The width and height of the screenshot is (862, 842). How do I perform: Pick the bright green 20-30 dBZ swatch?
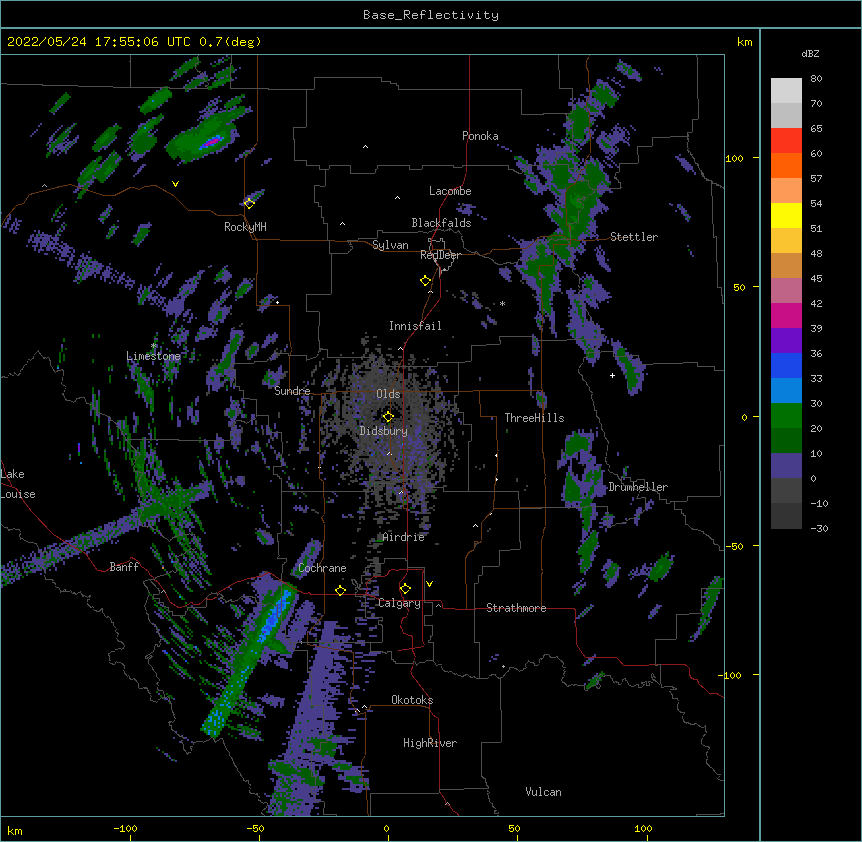click(x=786, y=416)
